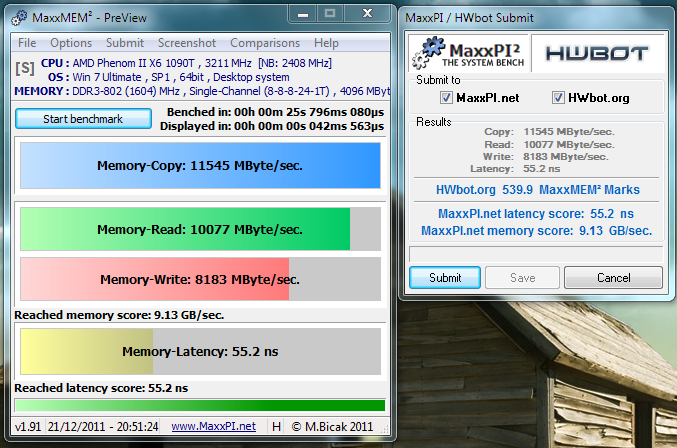The height and width of the screenshot is (448, 677).
Task: Cancel the HWbot Submit dialog
Action: click(x=613, y=278)
